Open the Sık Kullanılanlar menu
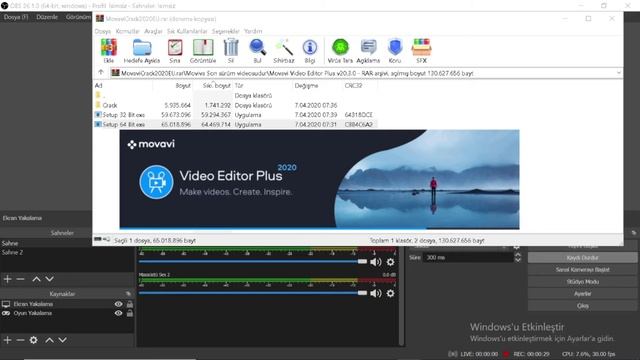This screenshot has height=360, width=640. click(187, 31)
